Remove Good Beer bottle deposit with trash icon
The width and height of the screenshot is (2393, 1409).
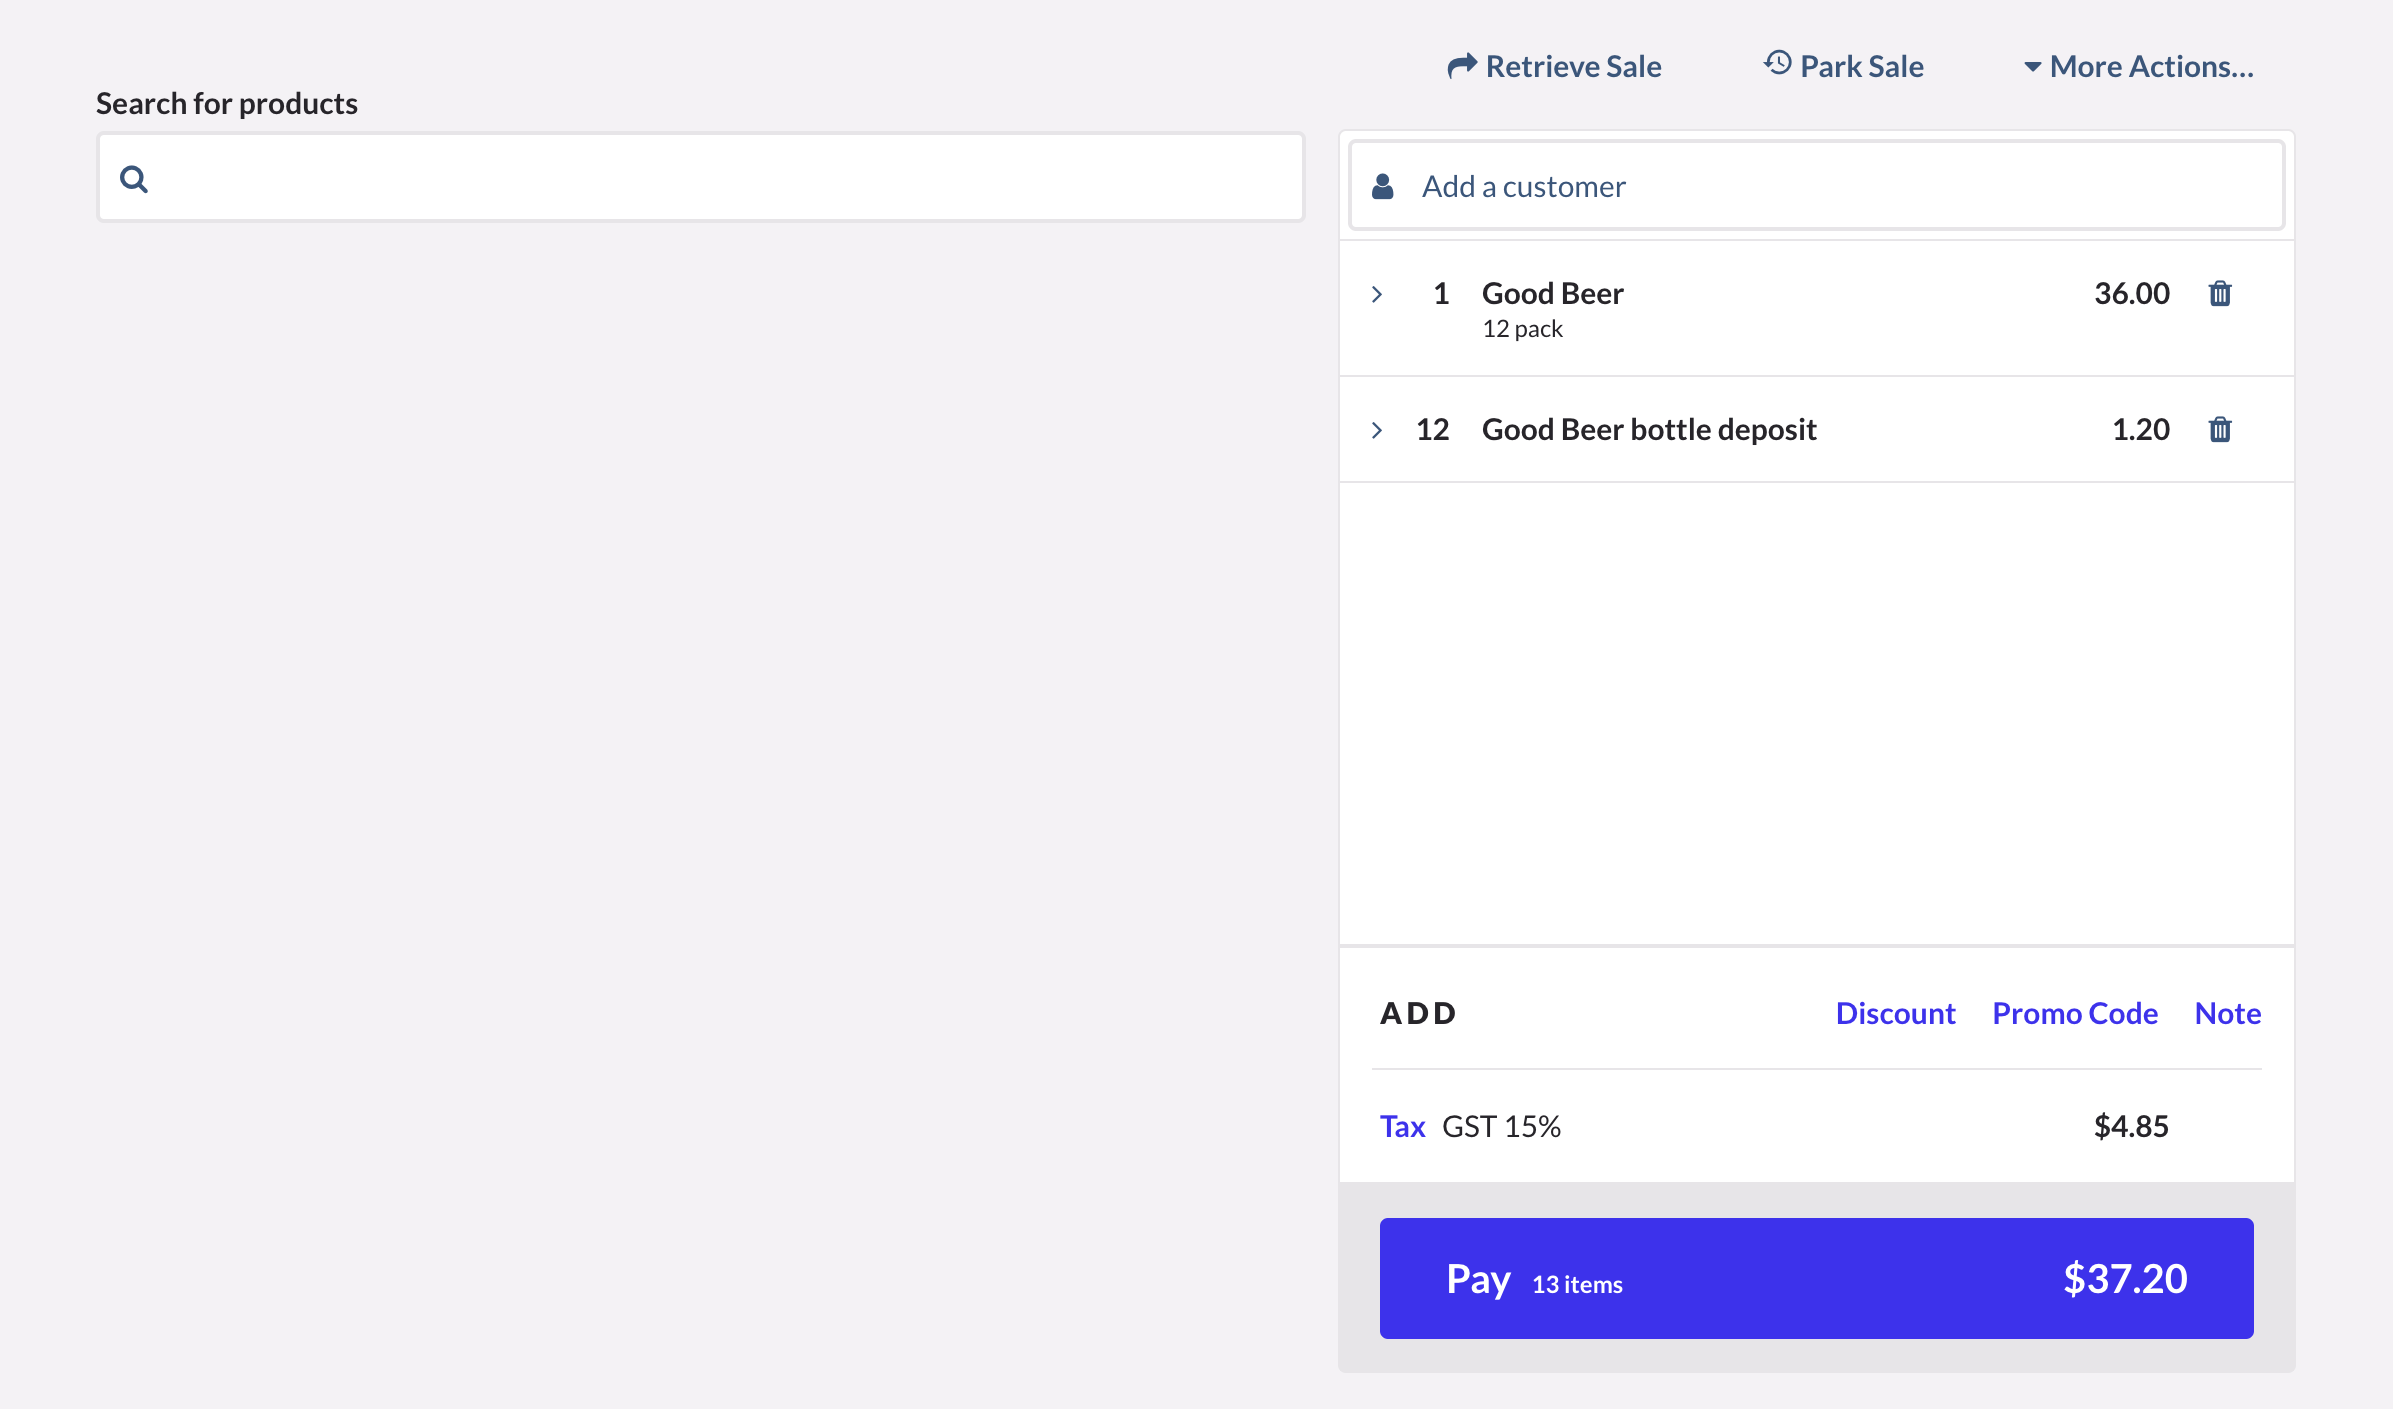point(2219,430)
